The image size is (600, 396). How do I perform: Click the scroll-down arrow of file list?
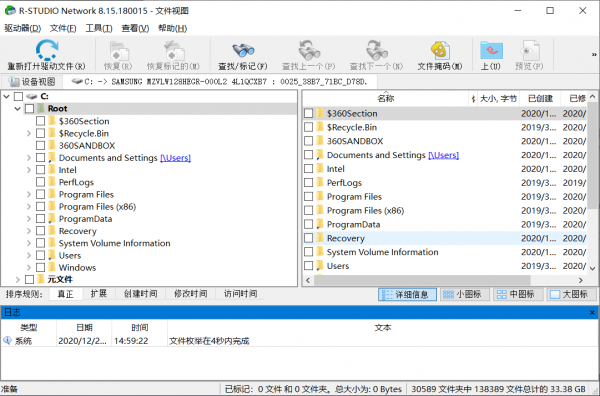(592, 268)
